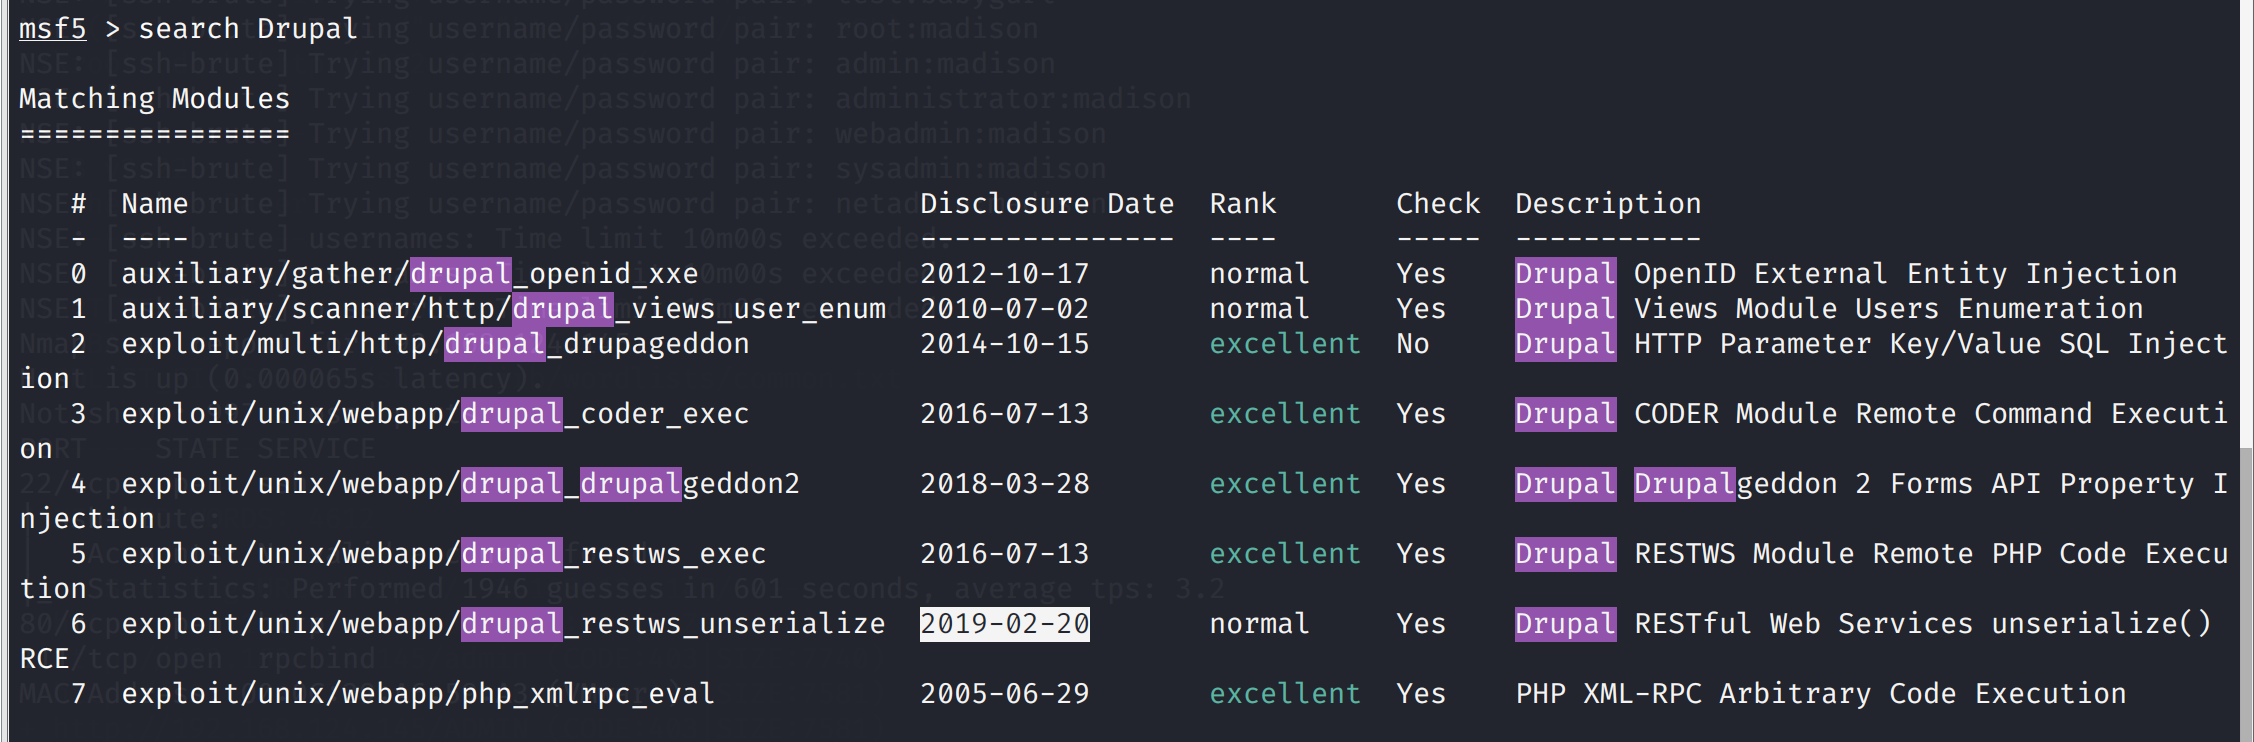2254x742 pixels.
Task: Click 'excellent' rank in drupalgeddon2 row
Action: coord(1285,484)
